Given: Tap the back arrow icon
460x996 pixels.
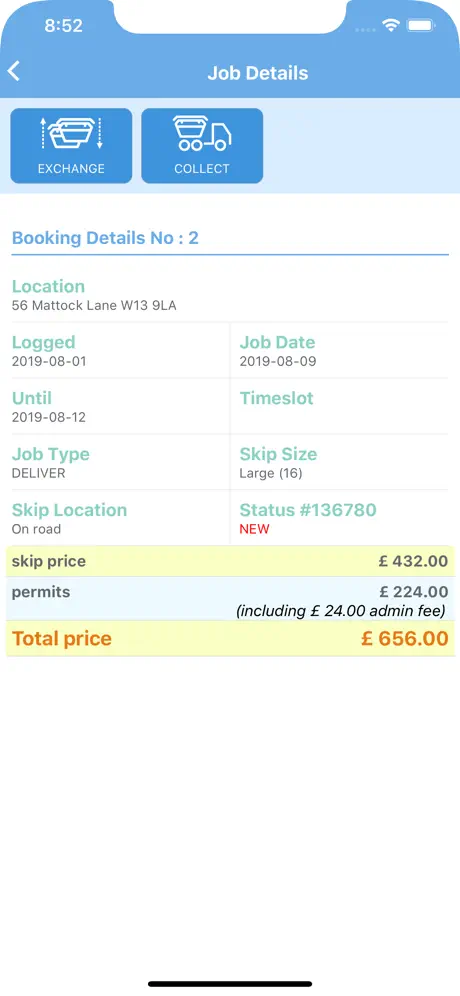Looking at the screenshot, I should pyautogui.click(x=14, y=71).
